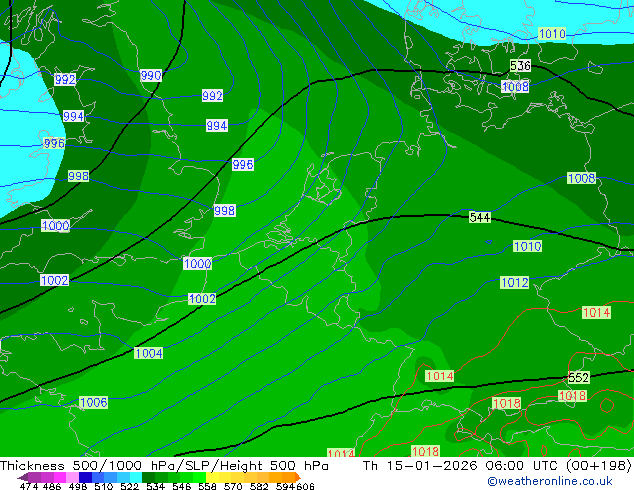634x490 pixels.
Task: Click the legend value 582
Action: [259, 486]
